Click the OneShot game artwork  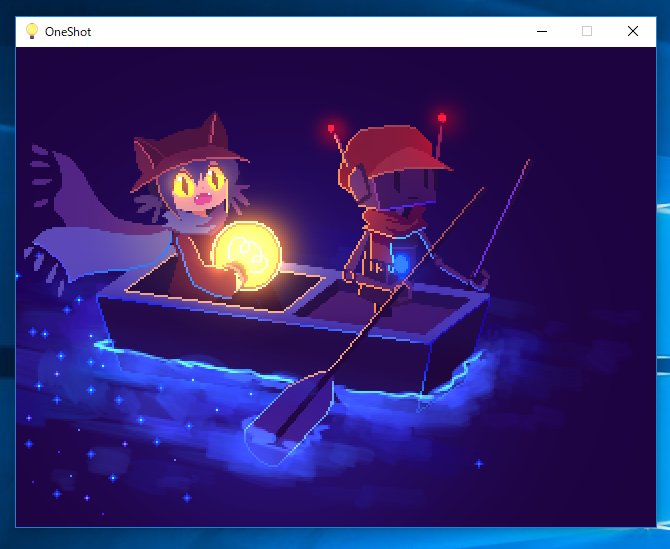336,287
